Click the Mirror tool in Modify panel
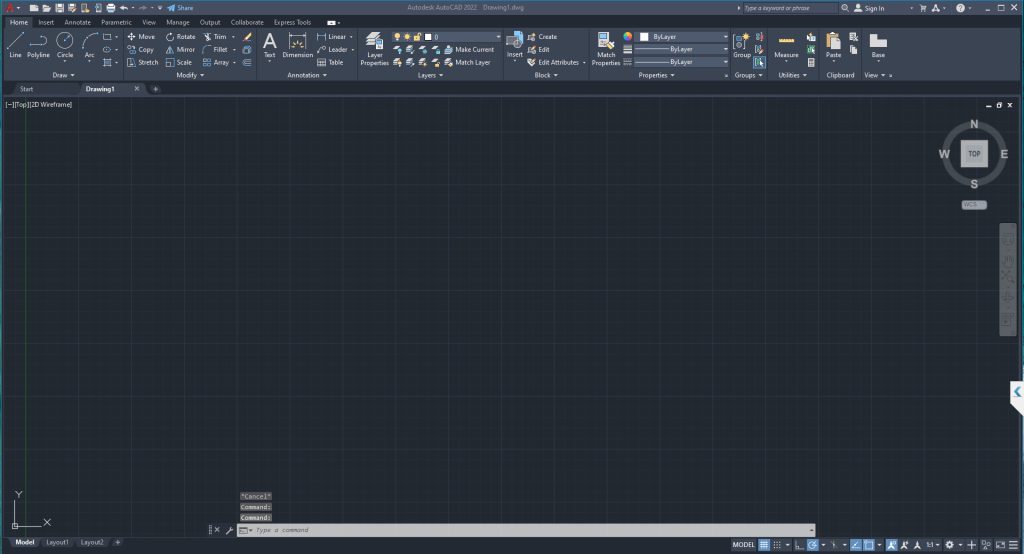Image resolution: width=1024 pixels, height=554 pixels. [x=180, y=49]
